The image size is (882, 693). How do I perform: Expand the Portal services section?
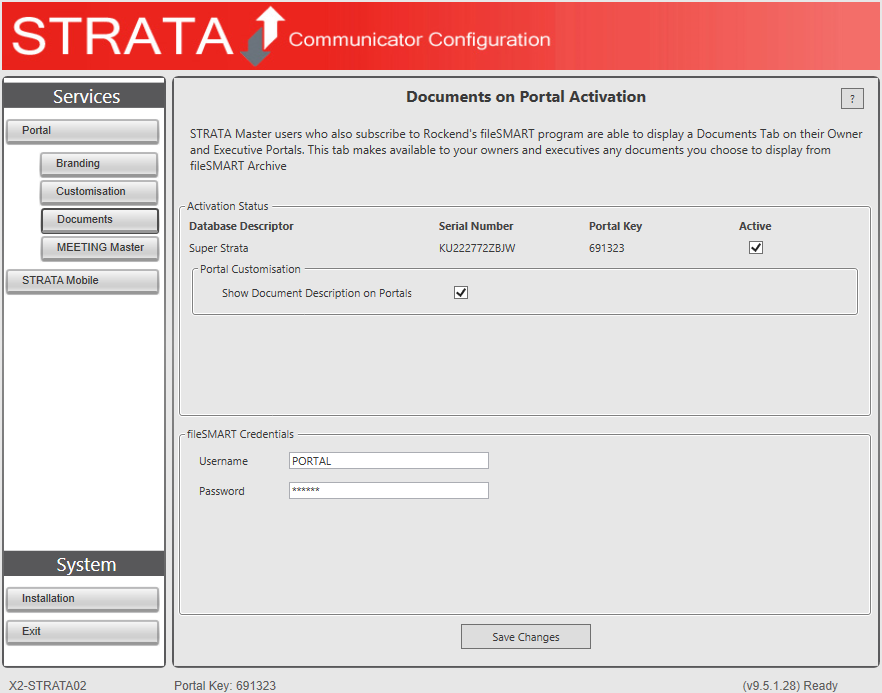click(x=83, y=131)
